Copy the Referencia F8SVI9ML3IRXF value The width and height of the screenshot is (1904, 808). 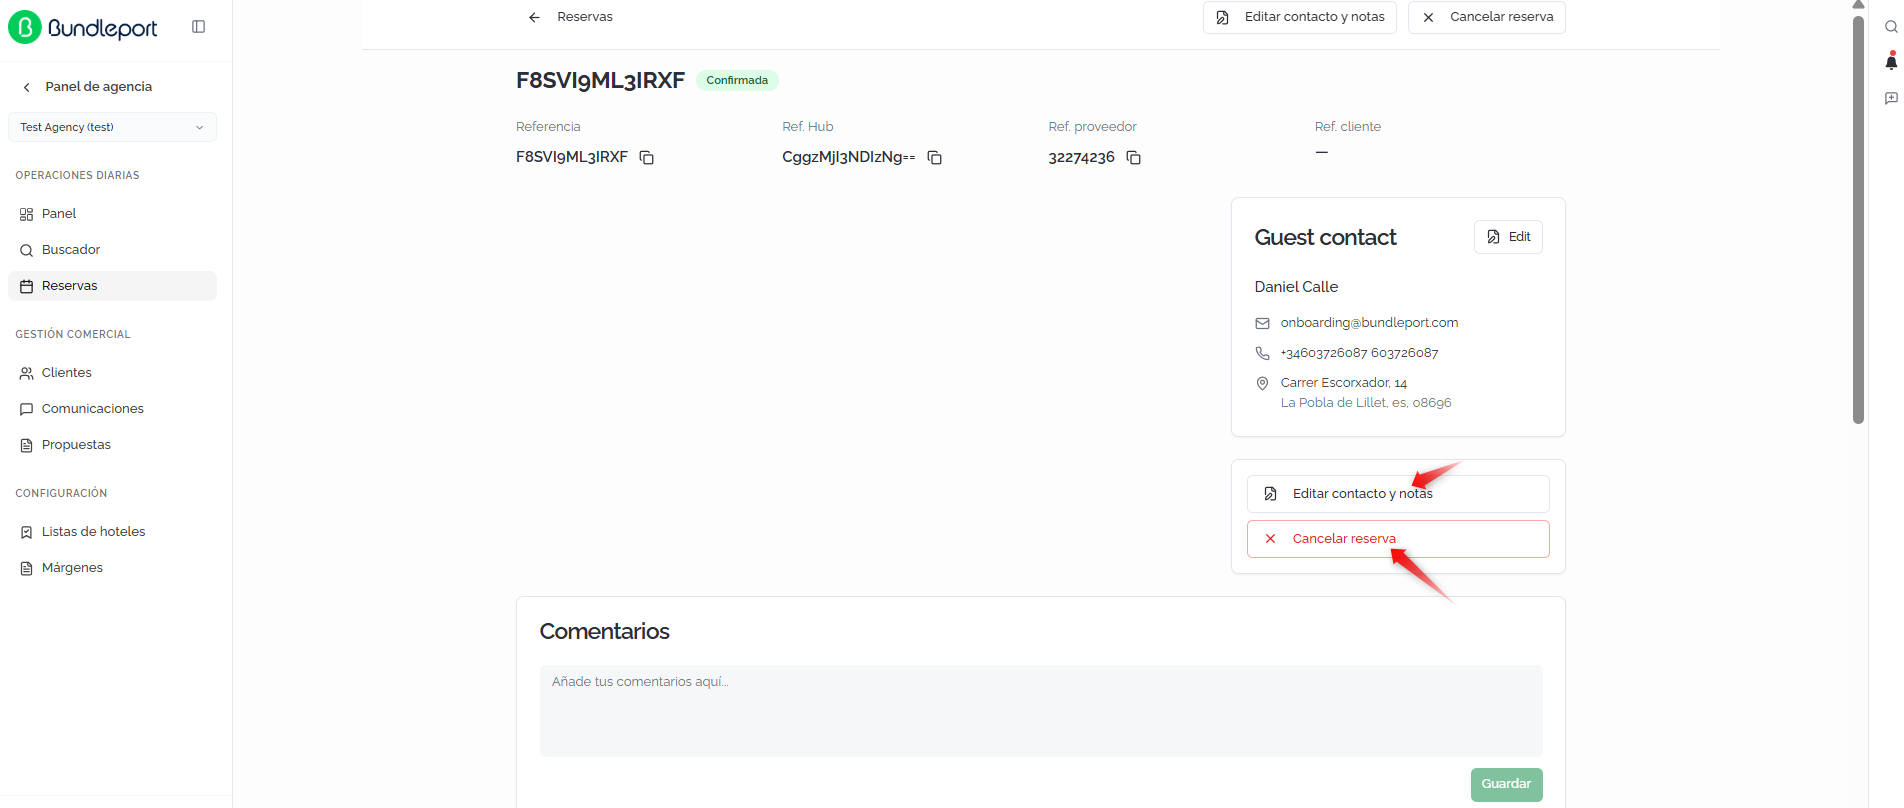(x=647, y=158)
